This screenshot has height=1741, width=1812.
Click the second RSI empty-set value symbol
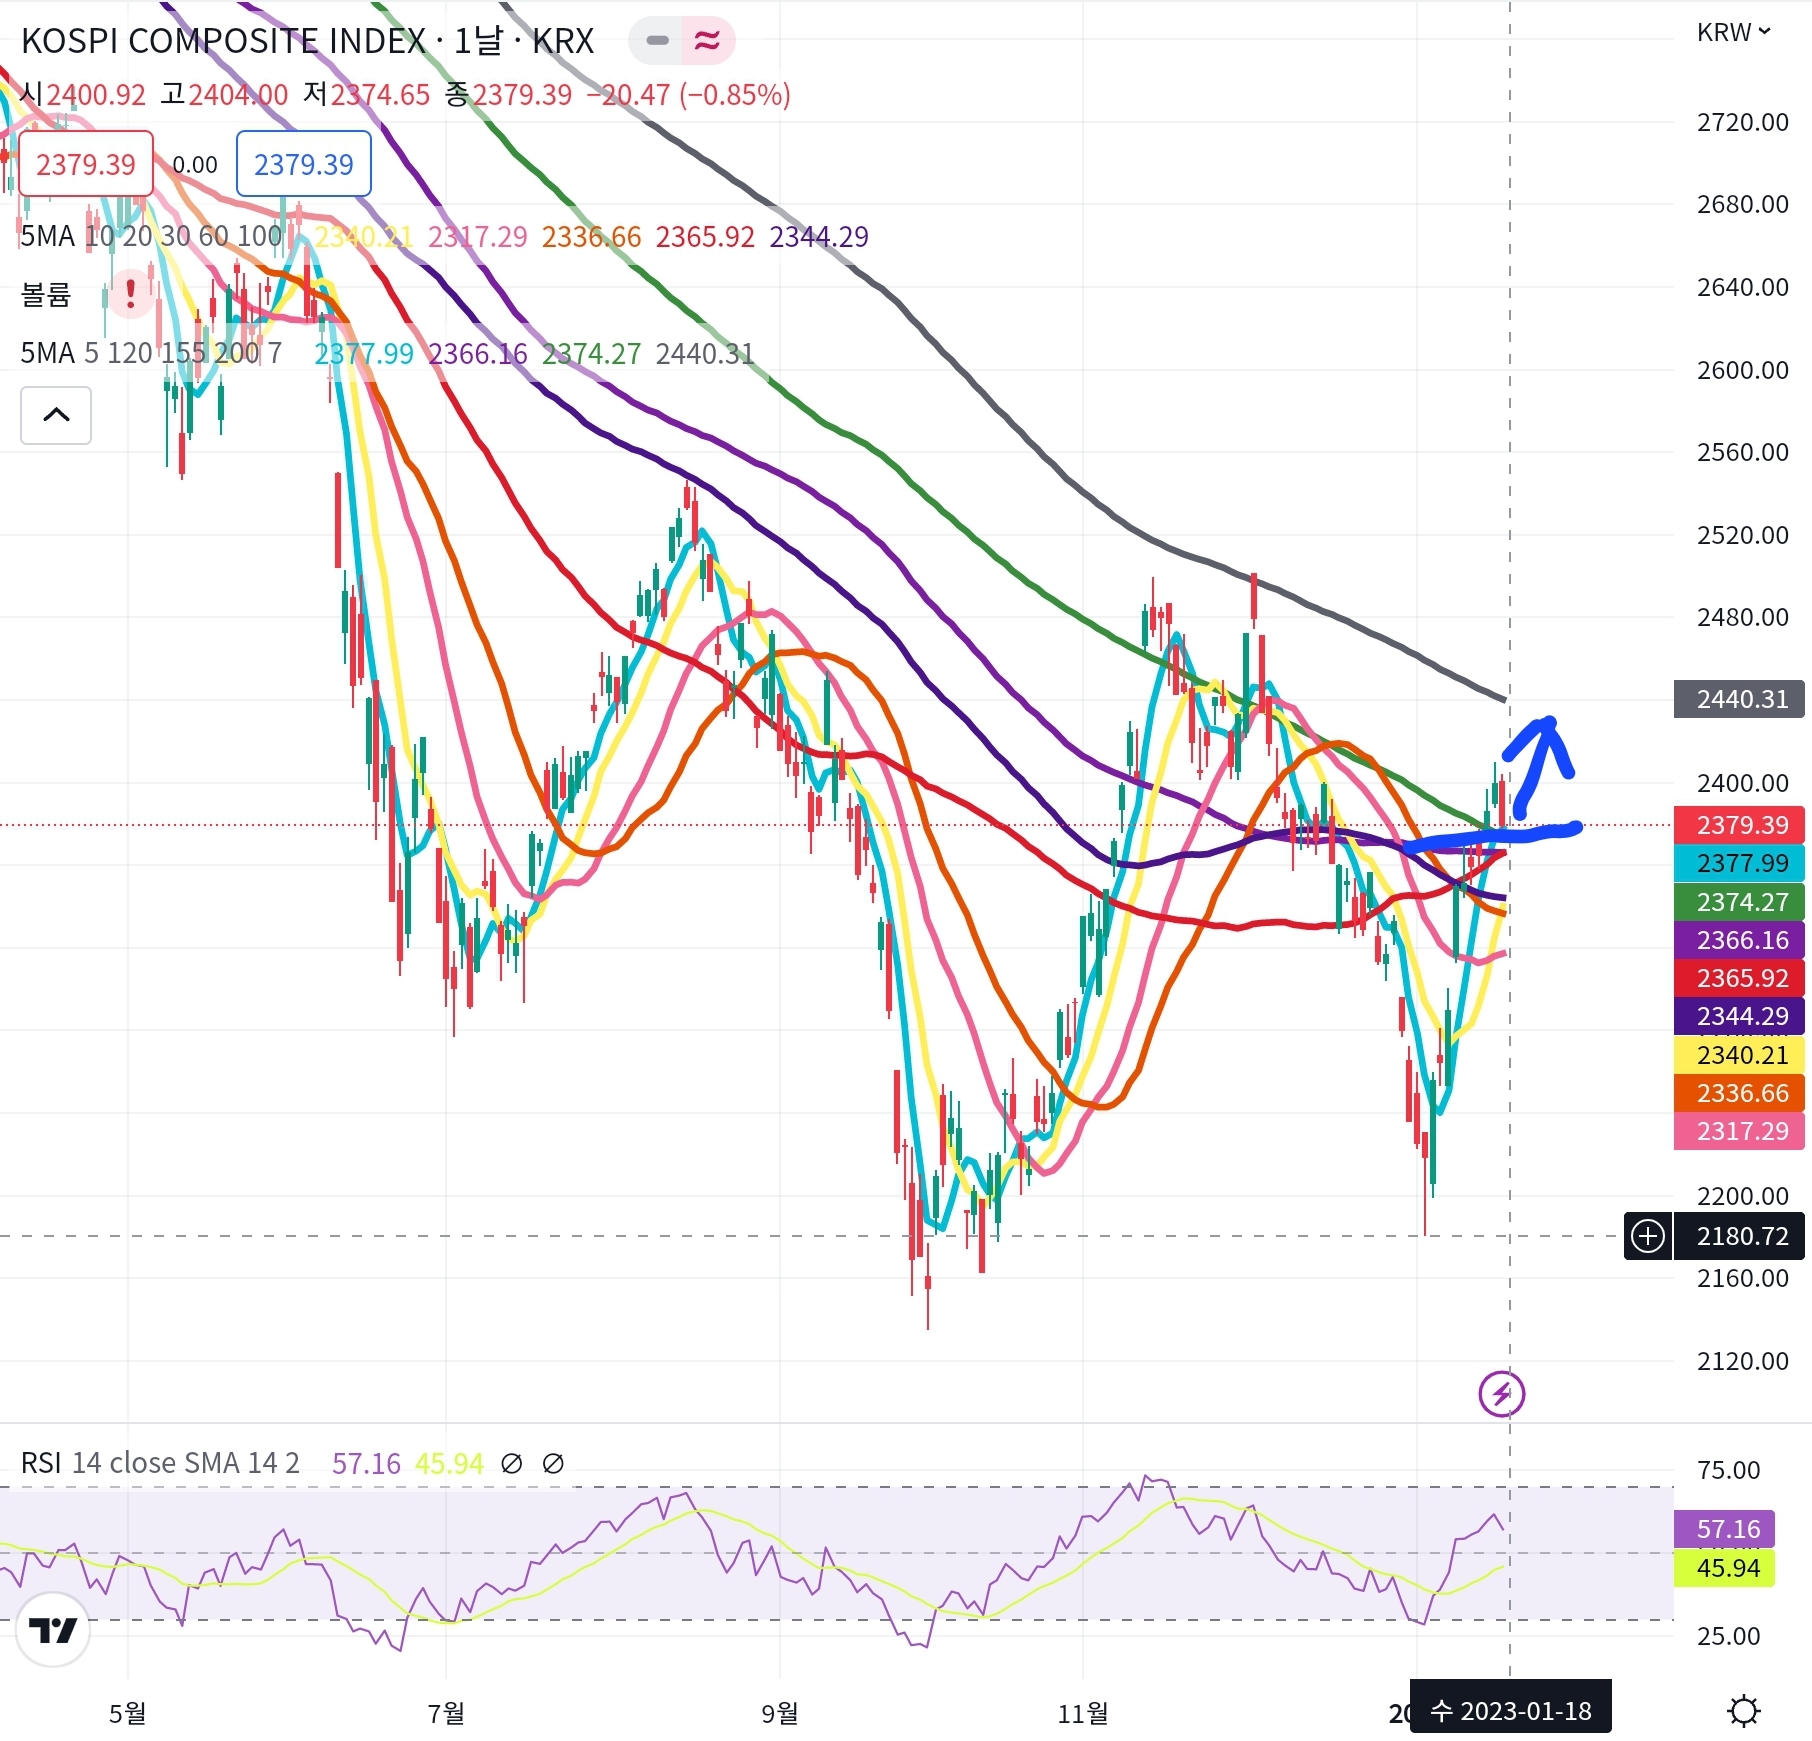pyautogui.click(x=553, y=1464)
